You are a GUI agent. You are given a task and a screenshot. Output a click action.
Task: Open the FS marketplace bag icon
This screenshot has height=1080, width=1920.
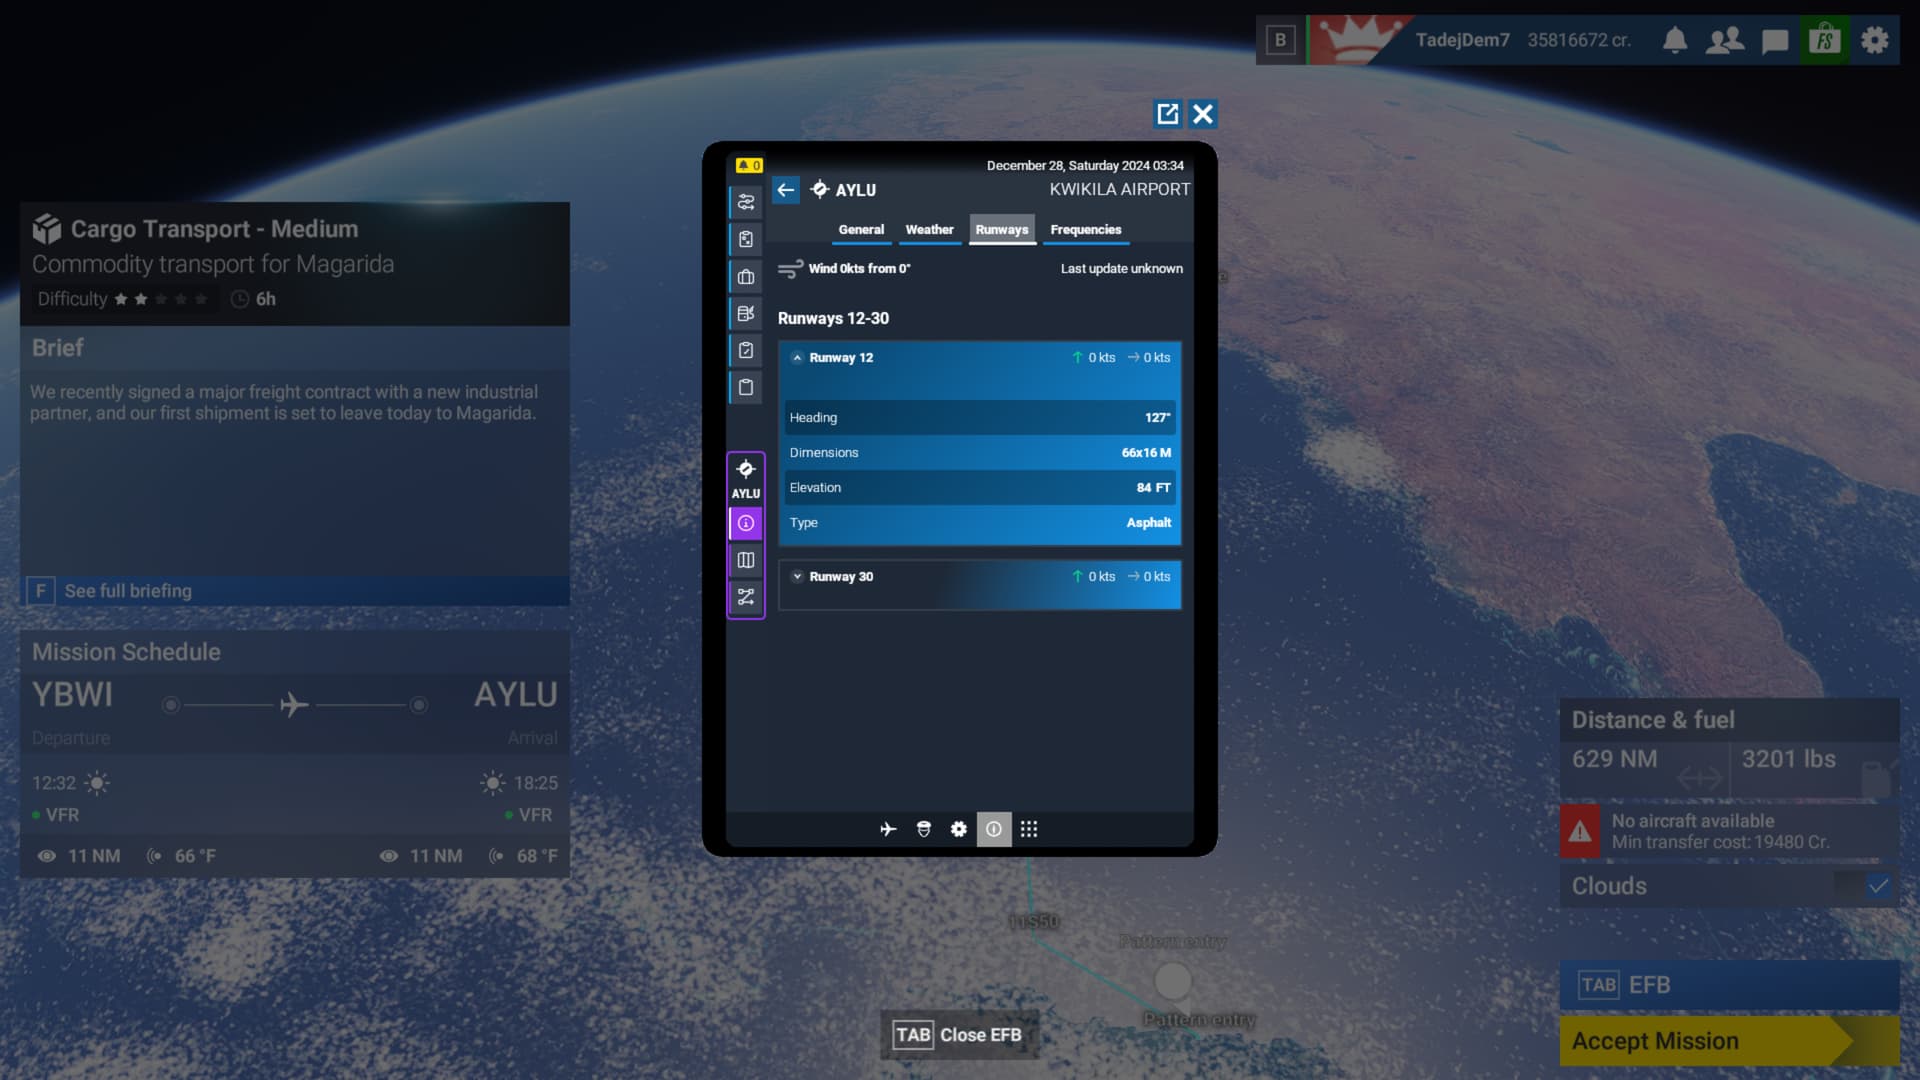point(1825,40)
